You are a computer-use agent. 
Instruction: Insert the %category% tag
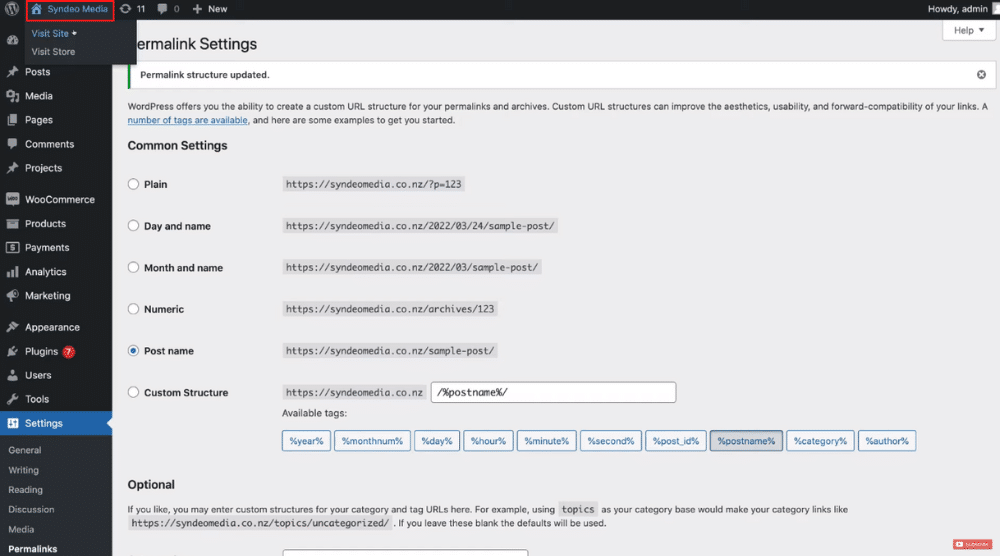820,441
